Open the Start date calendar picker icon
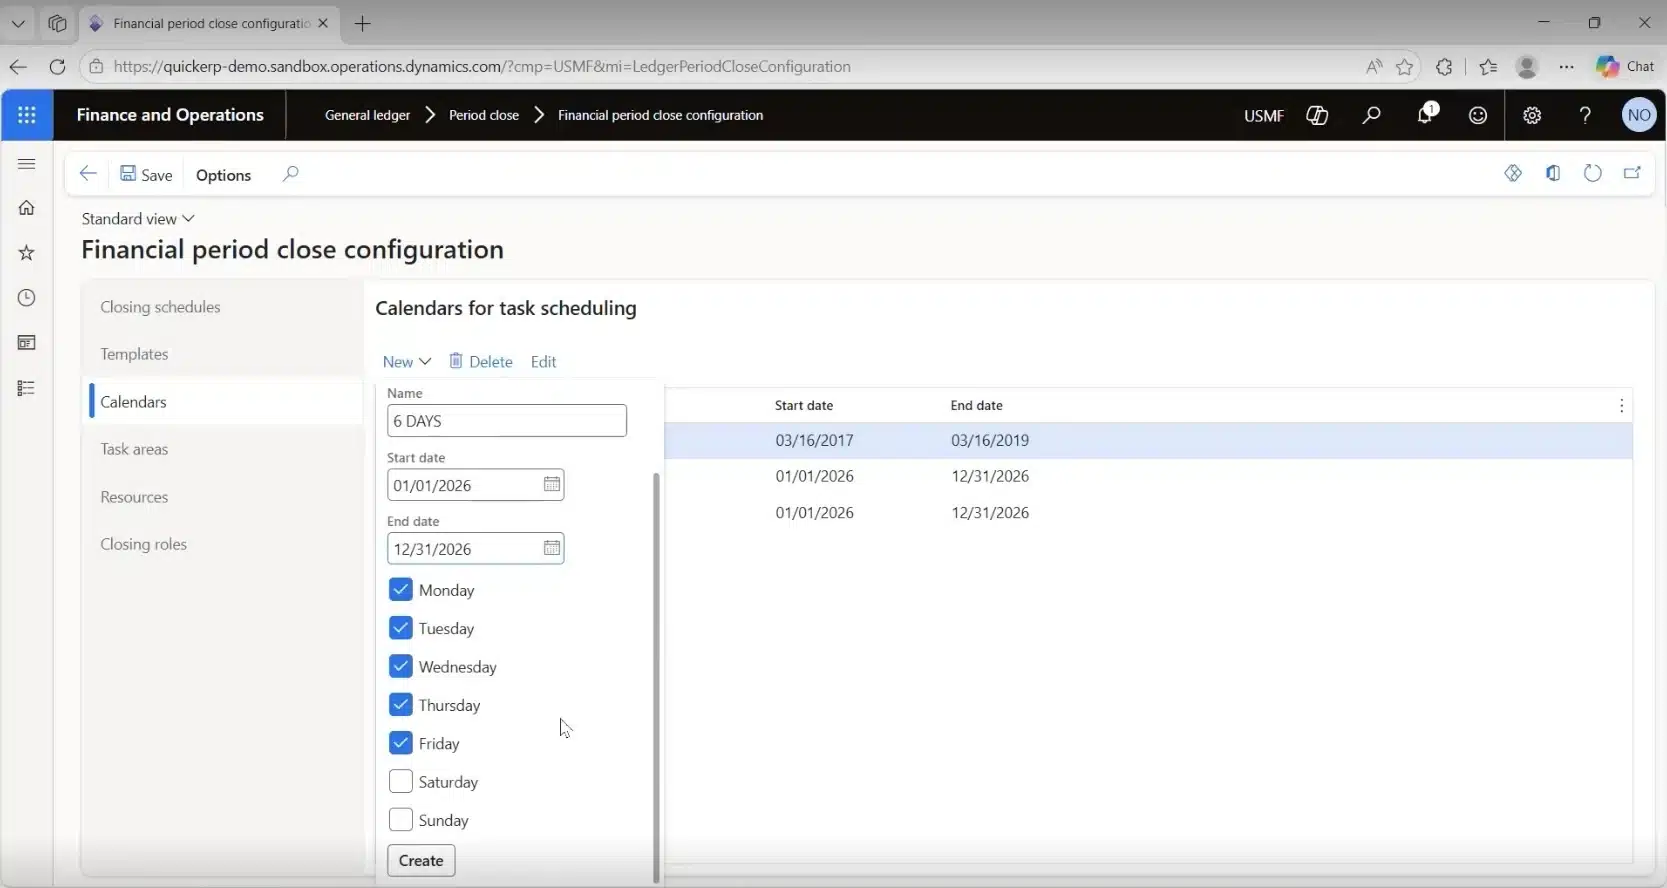1667x888 pixels. coord(551,484)
